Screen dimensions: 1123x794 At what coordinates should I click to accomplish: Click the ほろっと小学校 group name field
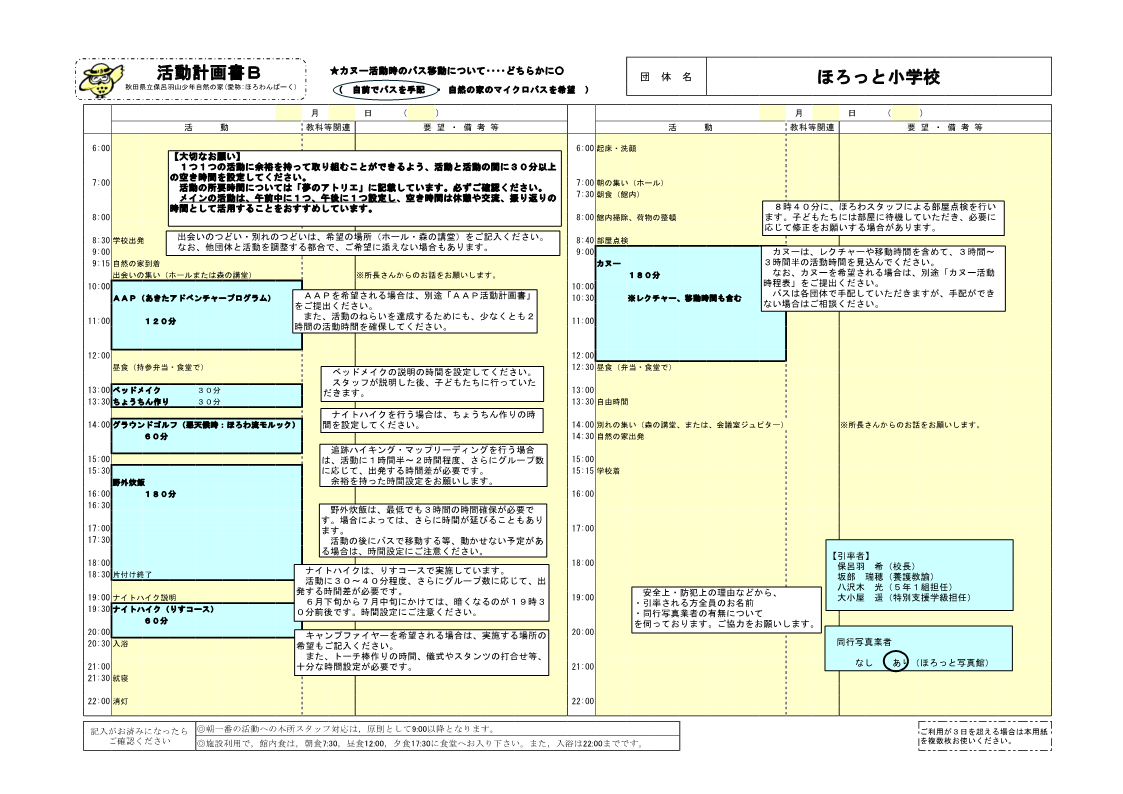tap(878, 77)
